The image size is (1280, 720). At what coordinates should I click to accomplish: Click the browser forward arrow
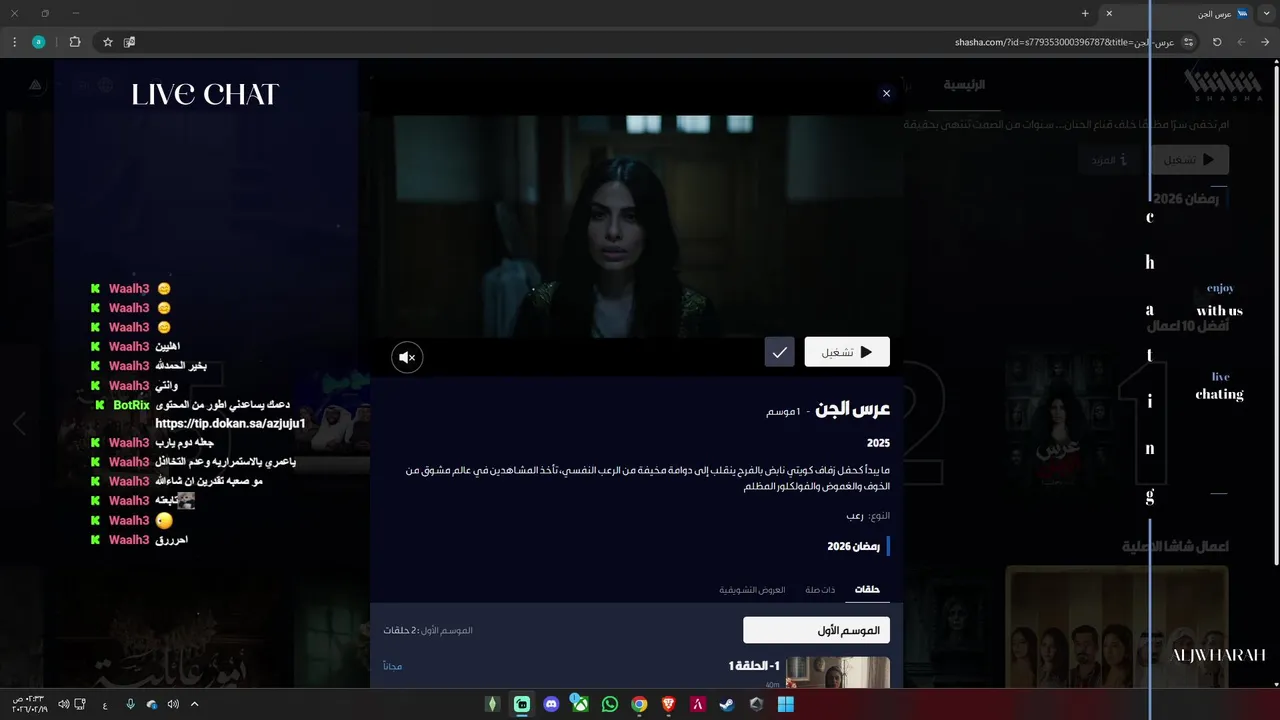(x=1241, y=42)
